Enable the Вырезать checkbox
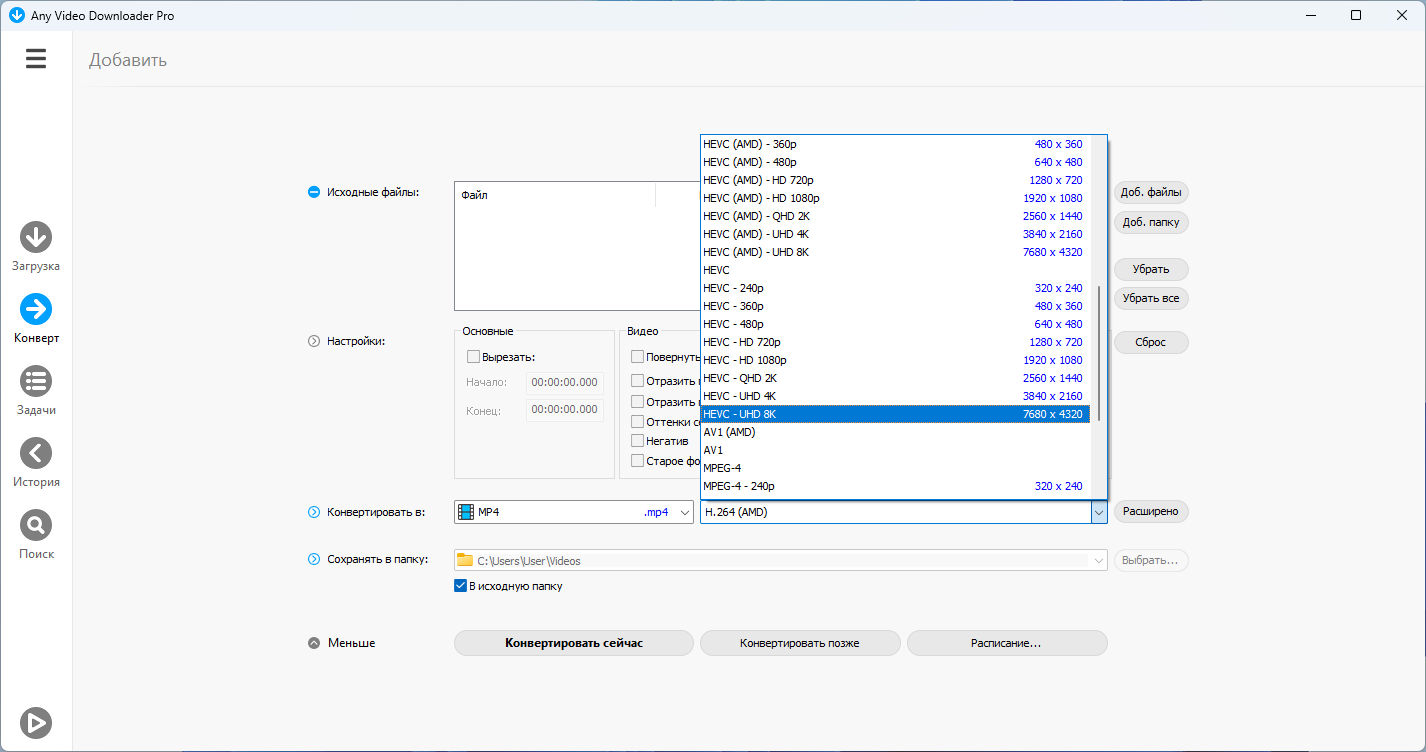The width and height of the screenshot is (1426, 752). (x=474, y=357)
